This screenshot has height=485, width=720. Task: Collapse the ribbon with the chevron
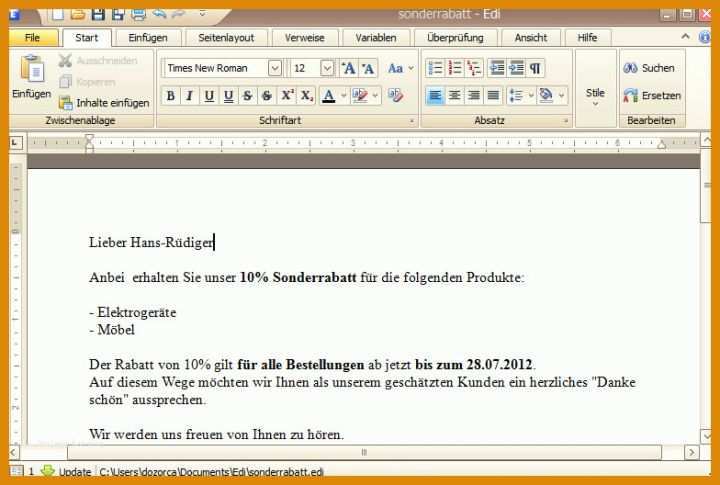pos(686,36)
